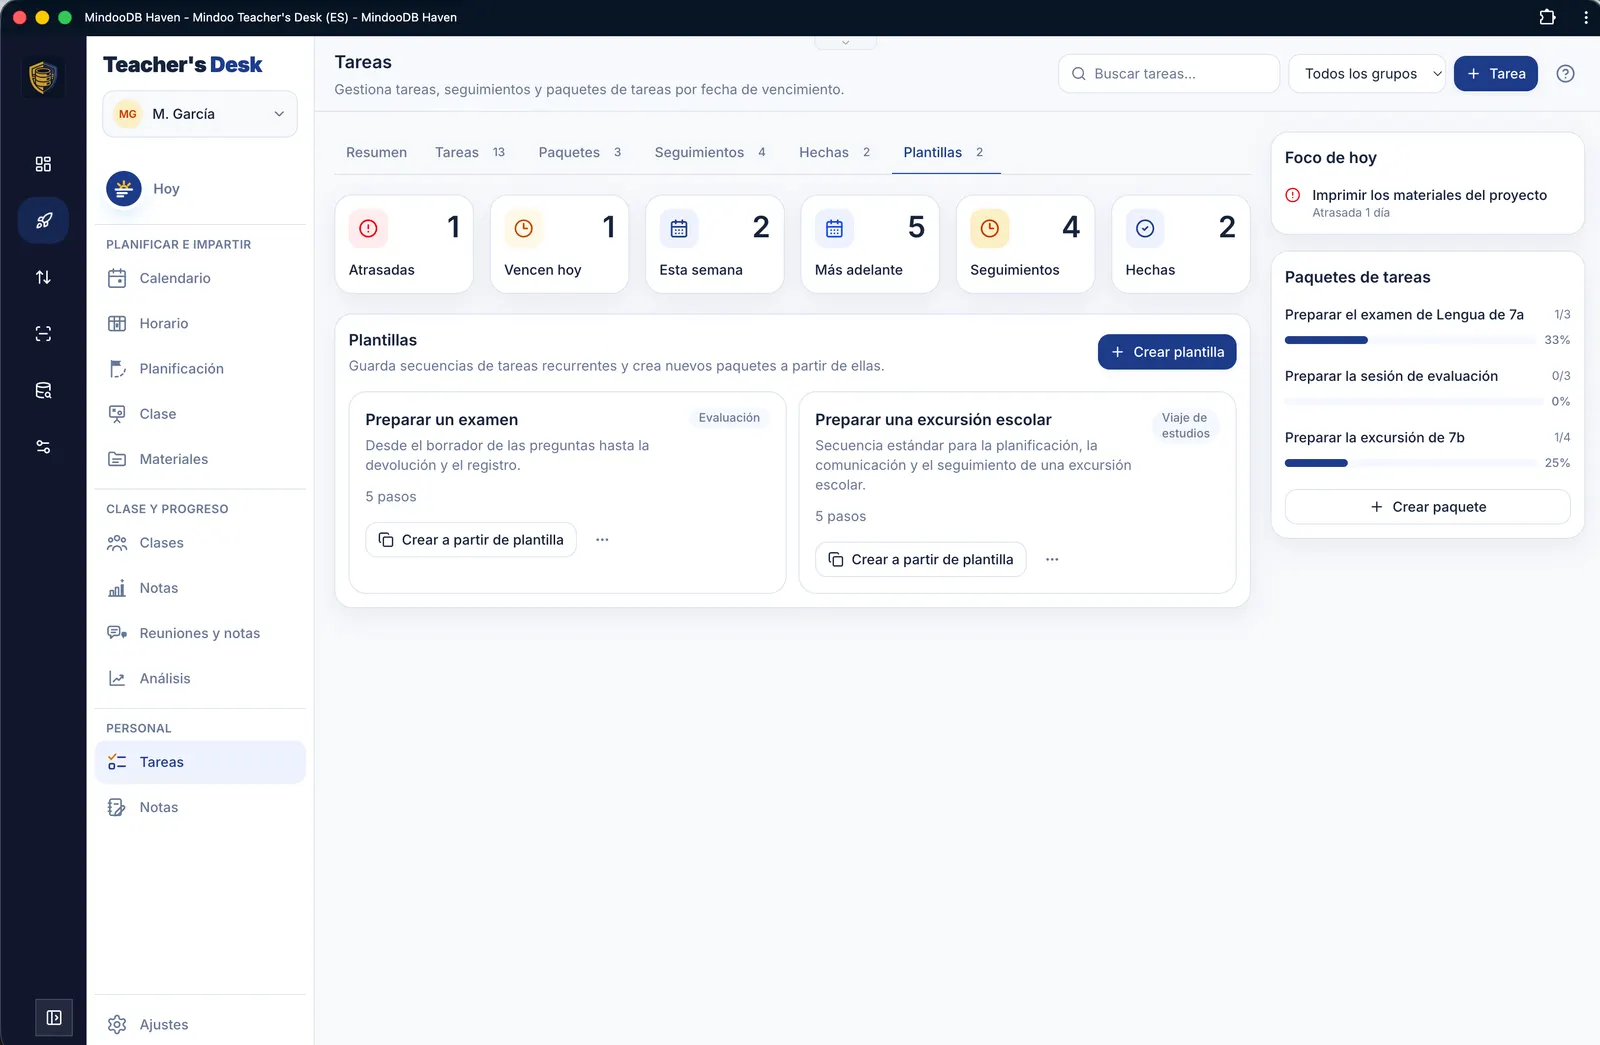
Task: Open the Más adelante summary card
Action: pyautogui.click(x=870, y=244)
